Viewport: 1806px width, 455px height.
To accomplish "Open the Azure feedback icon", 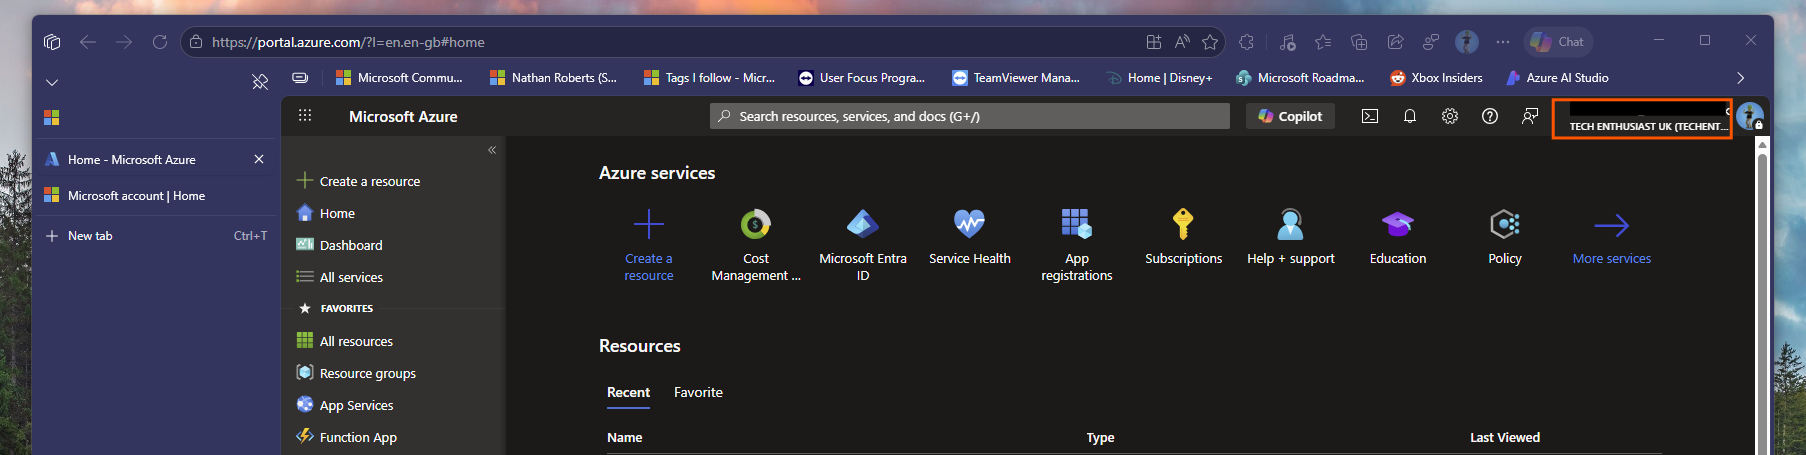I will click(1530, 116).
